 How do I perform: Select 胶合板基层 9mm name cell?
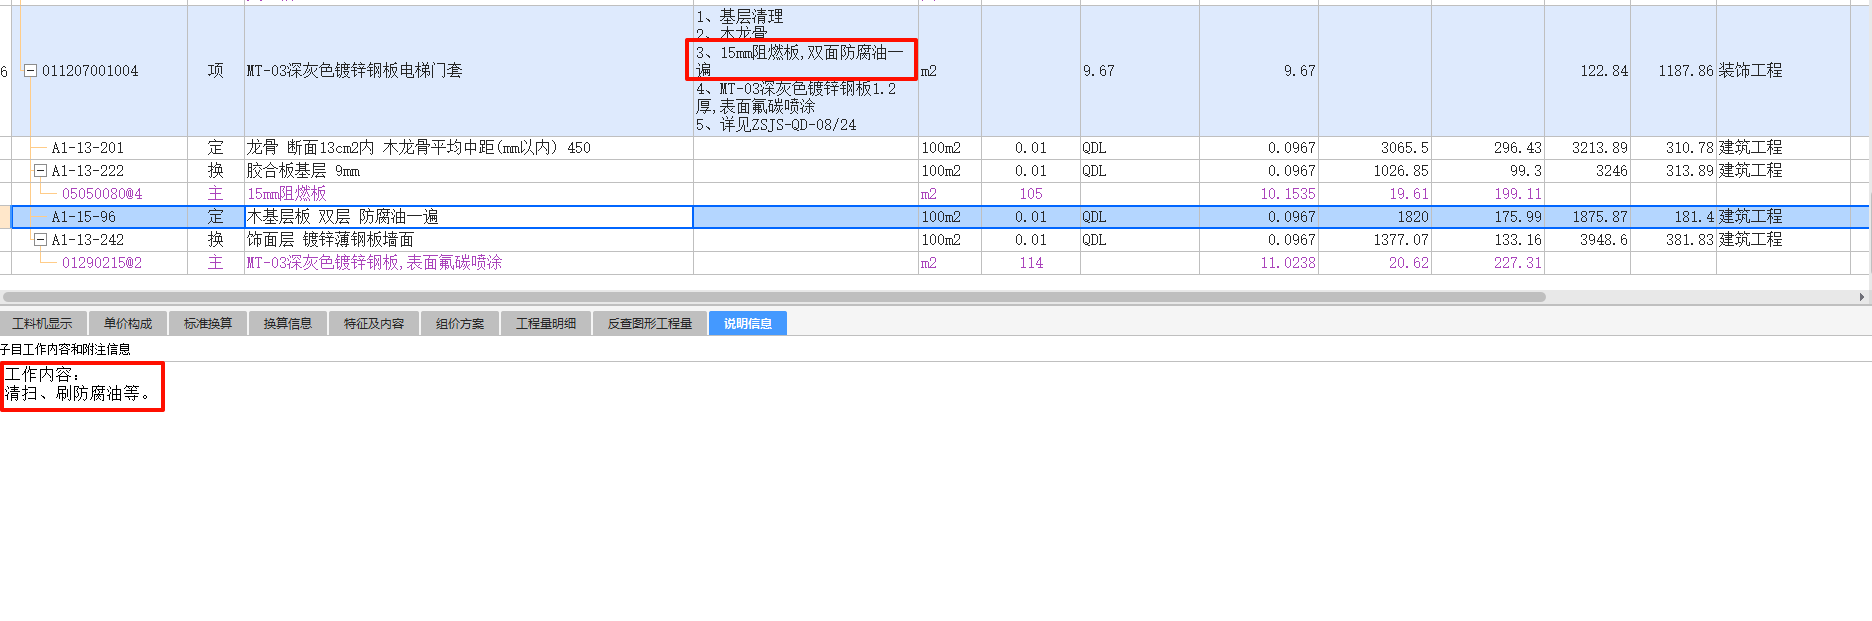click(469, 171)
